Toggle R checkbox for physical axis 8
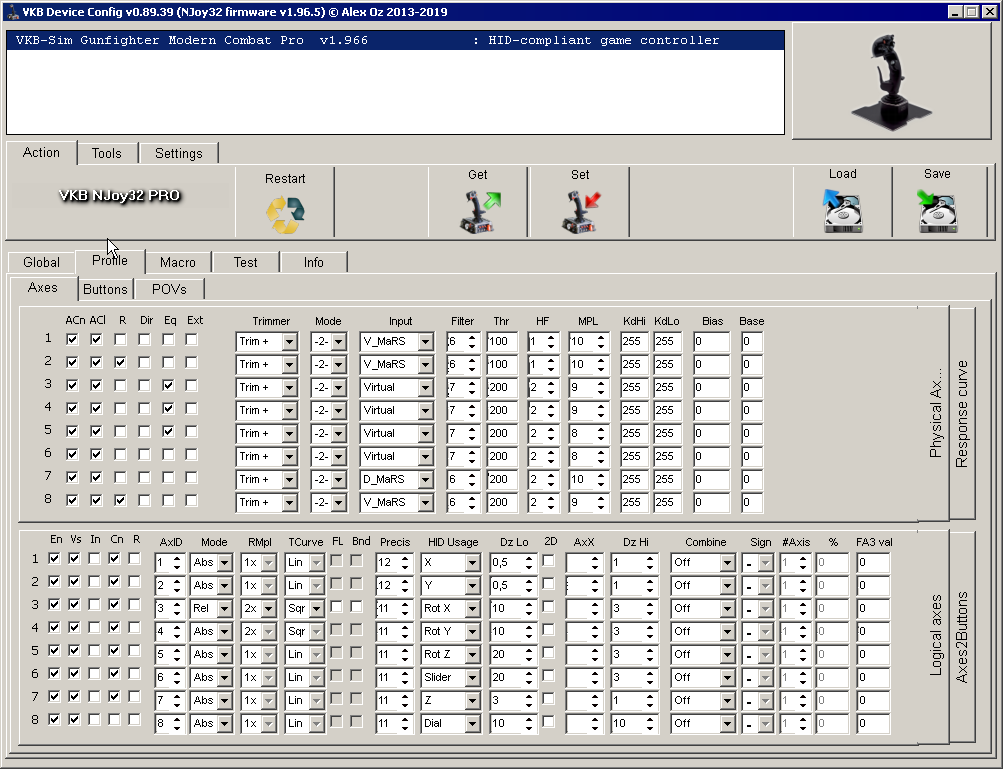The width and height of the screenshot is (1003, 769). coord(120,501)
